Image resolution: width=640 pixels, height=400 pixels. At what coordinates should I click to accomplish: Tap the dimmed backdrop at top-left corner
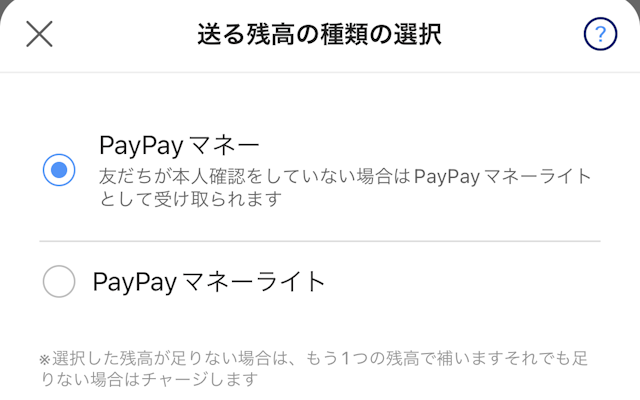pyautogui.click(x=3, y=3)
